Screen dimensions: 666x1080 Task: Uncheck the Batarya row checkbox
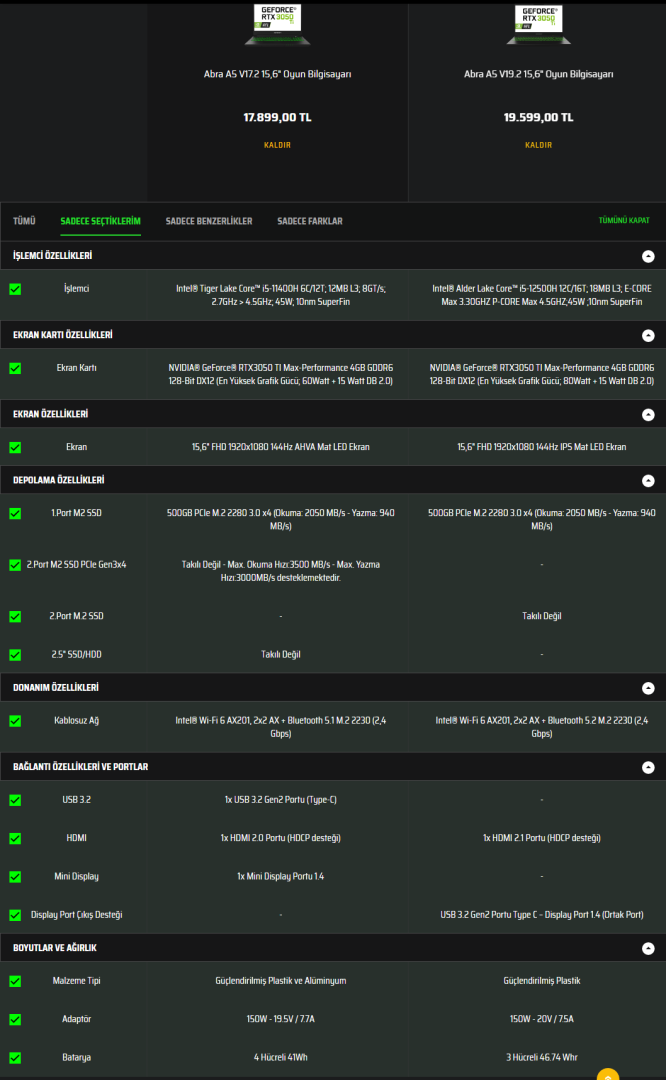pyautogui.click(x=15, y=1058)
